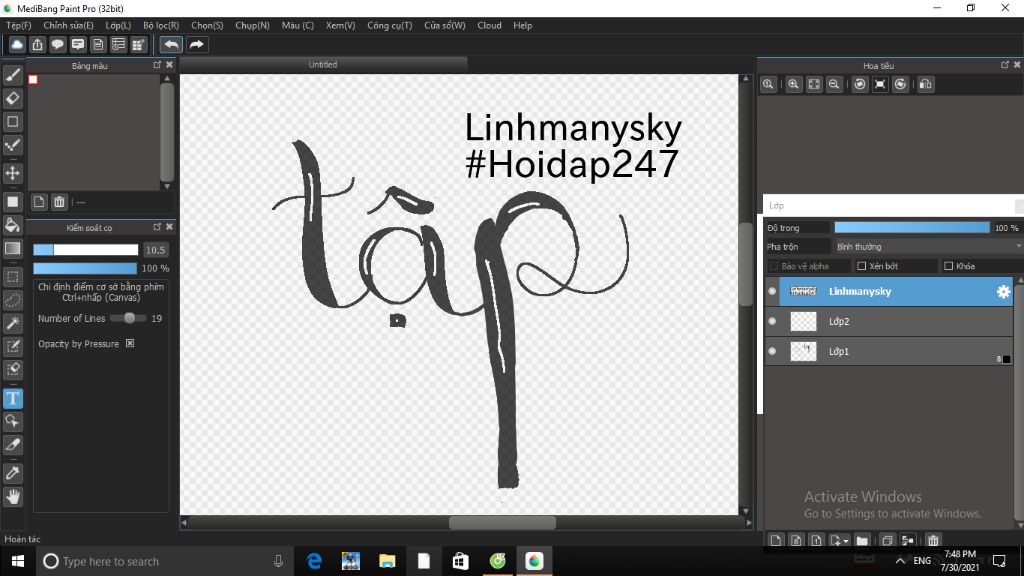Open the Chỉnh sửa(E) menu
This screenshot has width=1024, height=576.
click(68, 25)
